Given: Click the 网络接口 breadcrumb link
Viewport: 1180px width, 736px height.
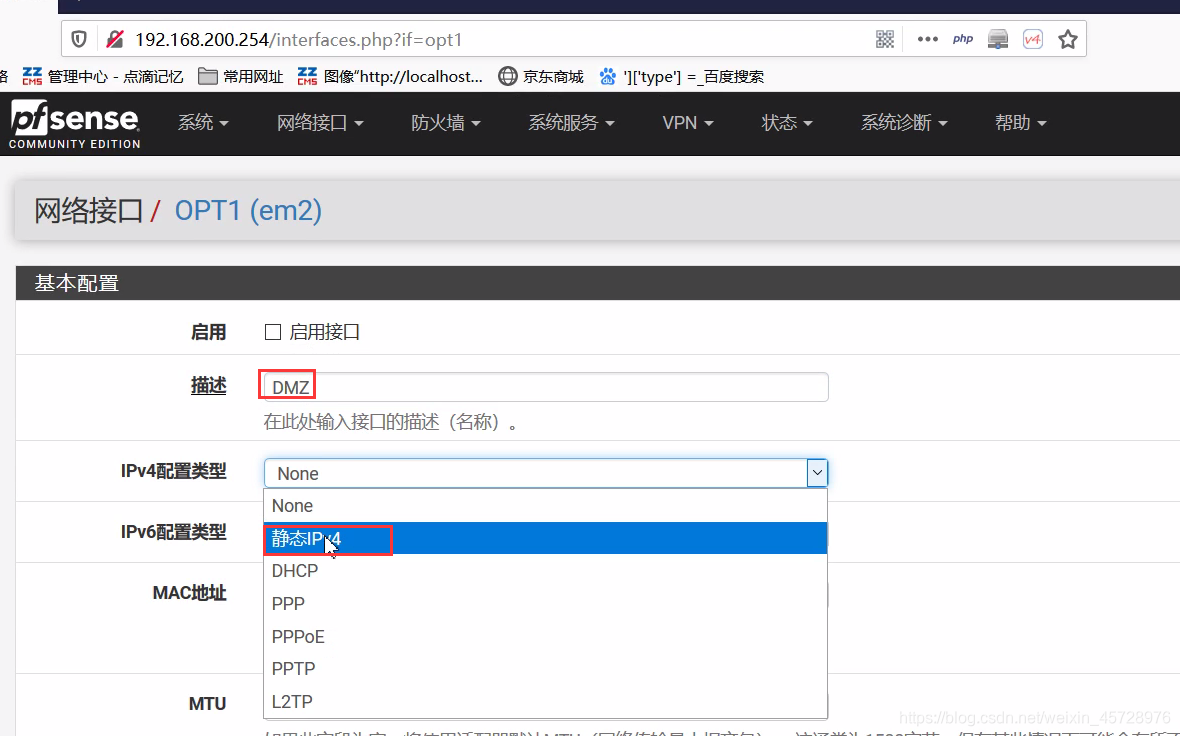Looking at the screenshot, I should 89,211.
